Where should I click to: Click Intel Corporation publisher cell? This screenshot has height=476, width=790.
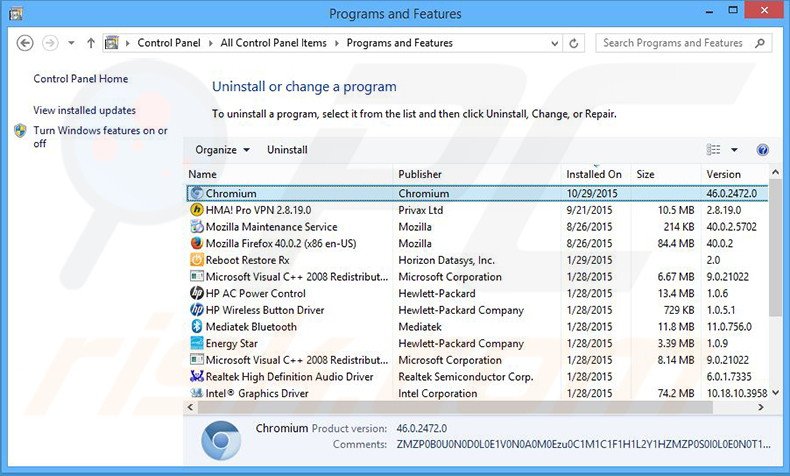point(437,393)
